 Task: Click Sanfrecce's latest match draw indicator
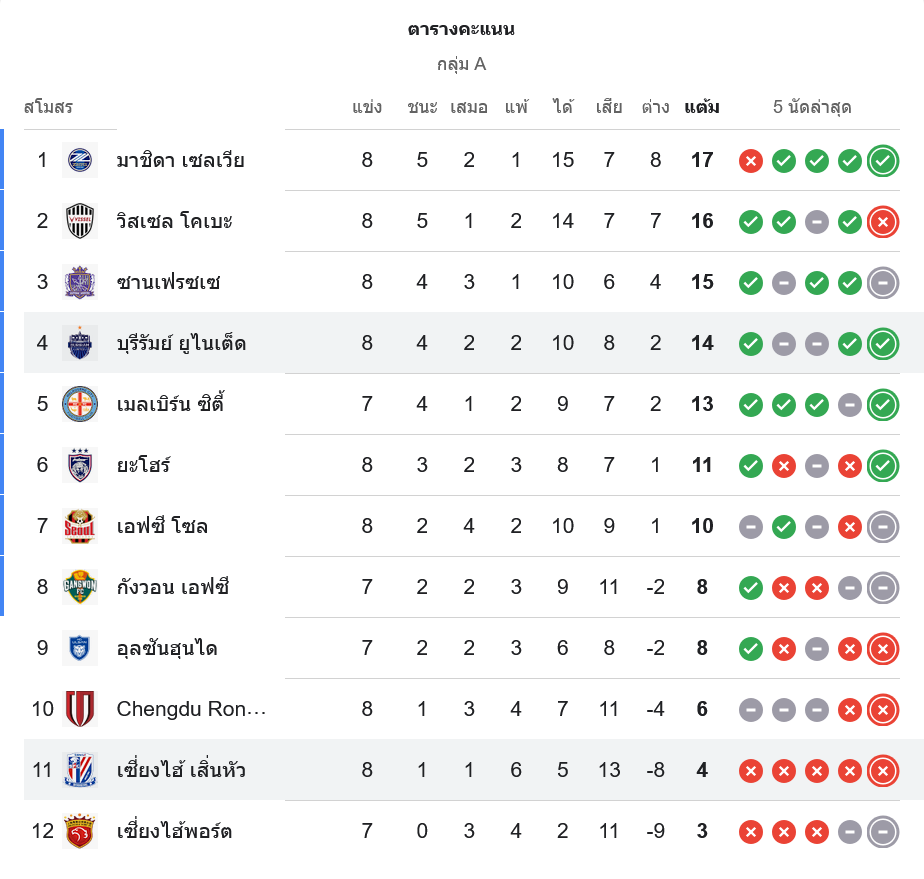point(882,282)
